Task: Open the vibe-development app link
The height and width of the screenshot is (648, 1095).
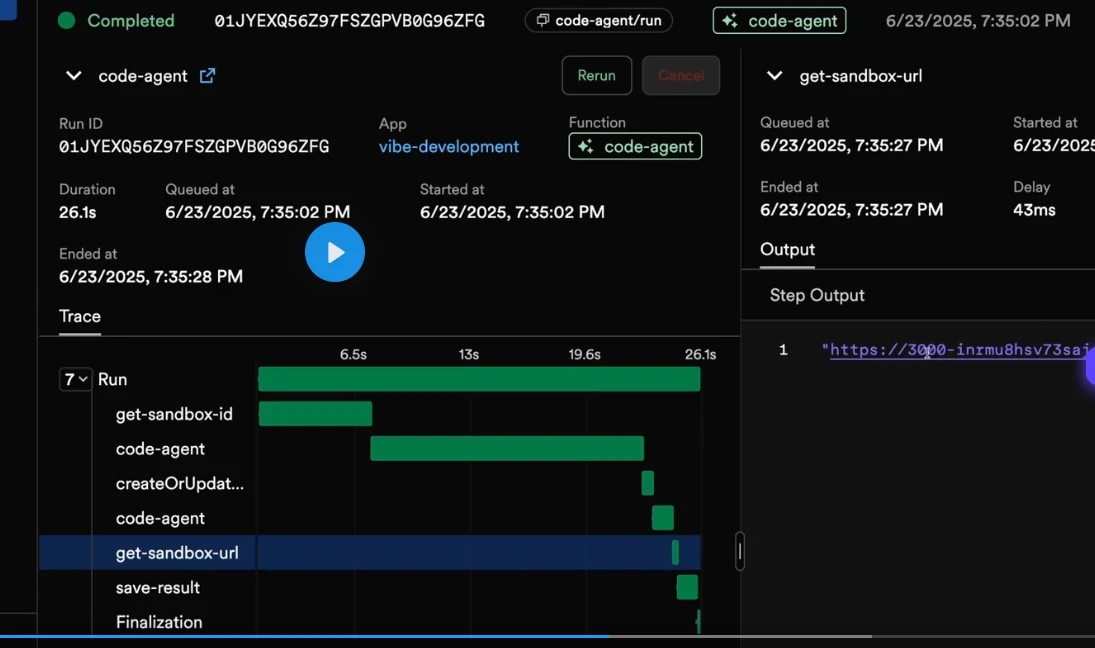Action: pyautogui.click(x=448, y=147)
